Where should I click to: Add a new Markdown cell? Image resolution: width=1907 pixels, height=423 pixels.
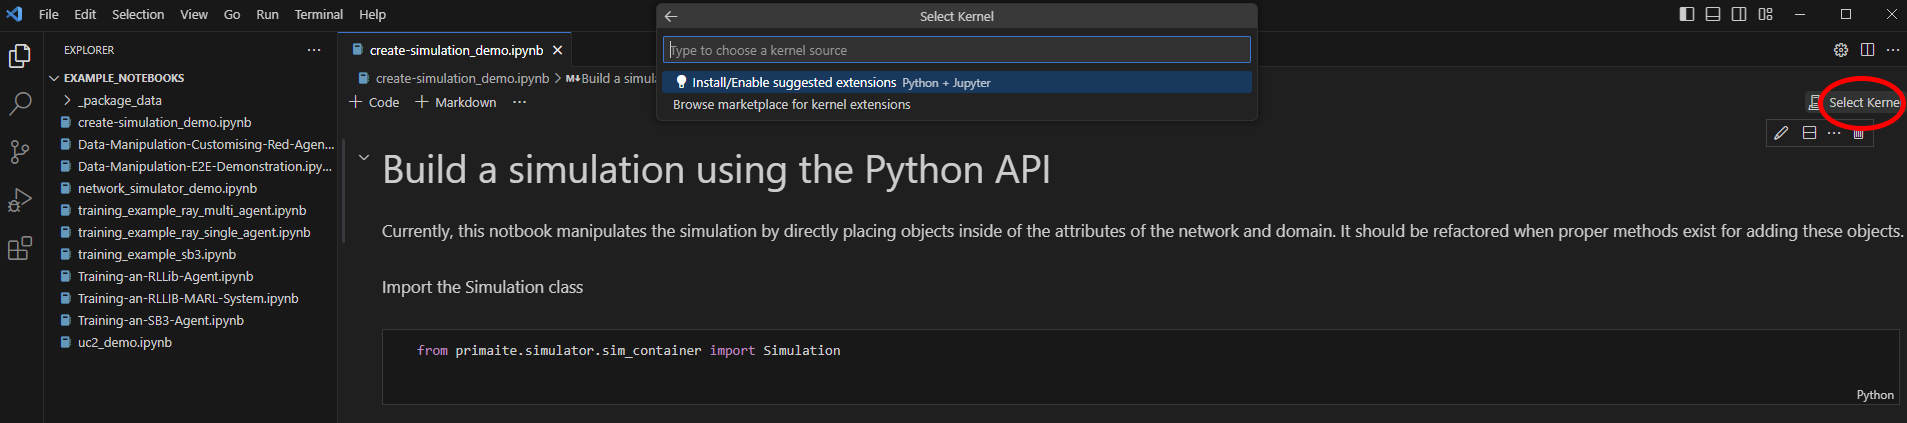click(x=456, y=102)
